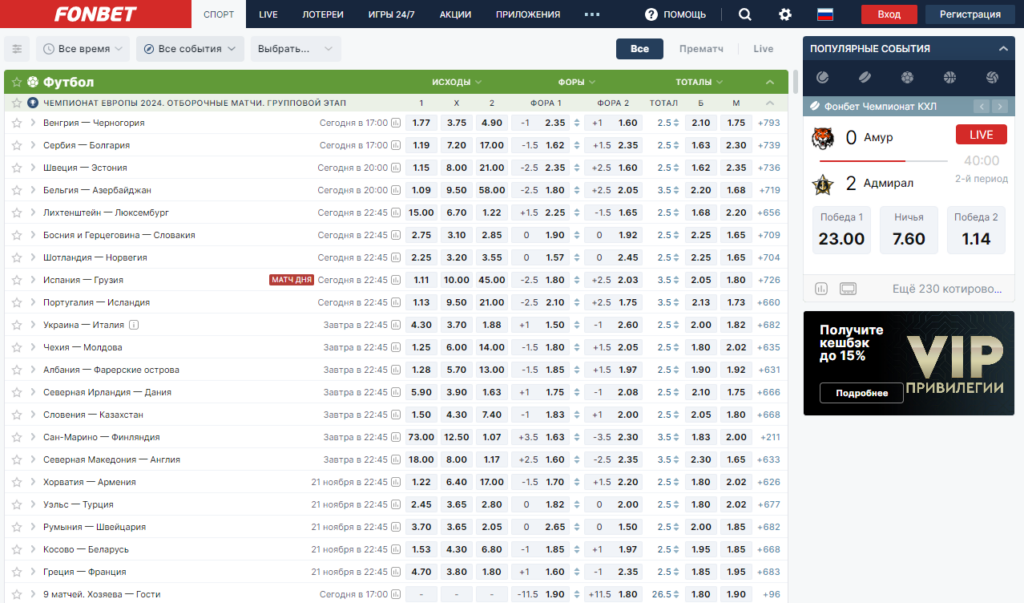Star the Португалия — Исландия match
The width and height of the screenshot is (1024, 603).
[x=16, y=302]
